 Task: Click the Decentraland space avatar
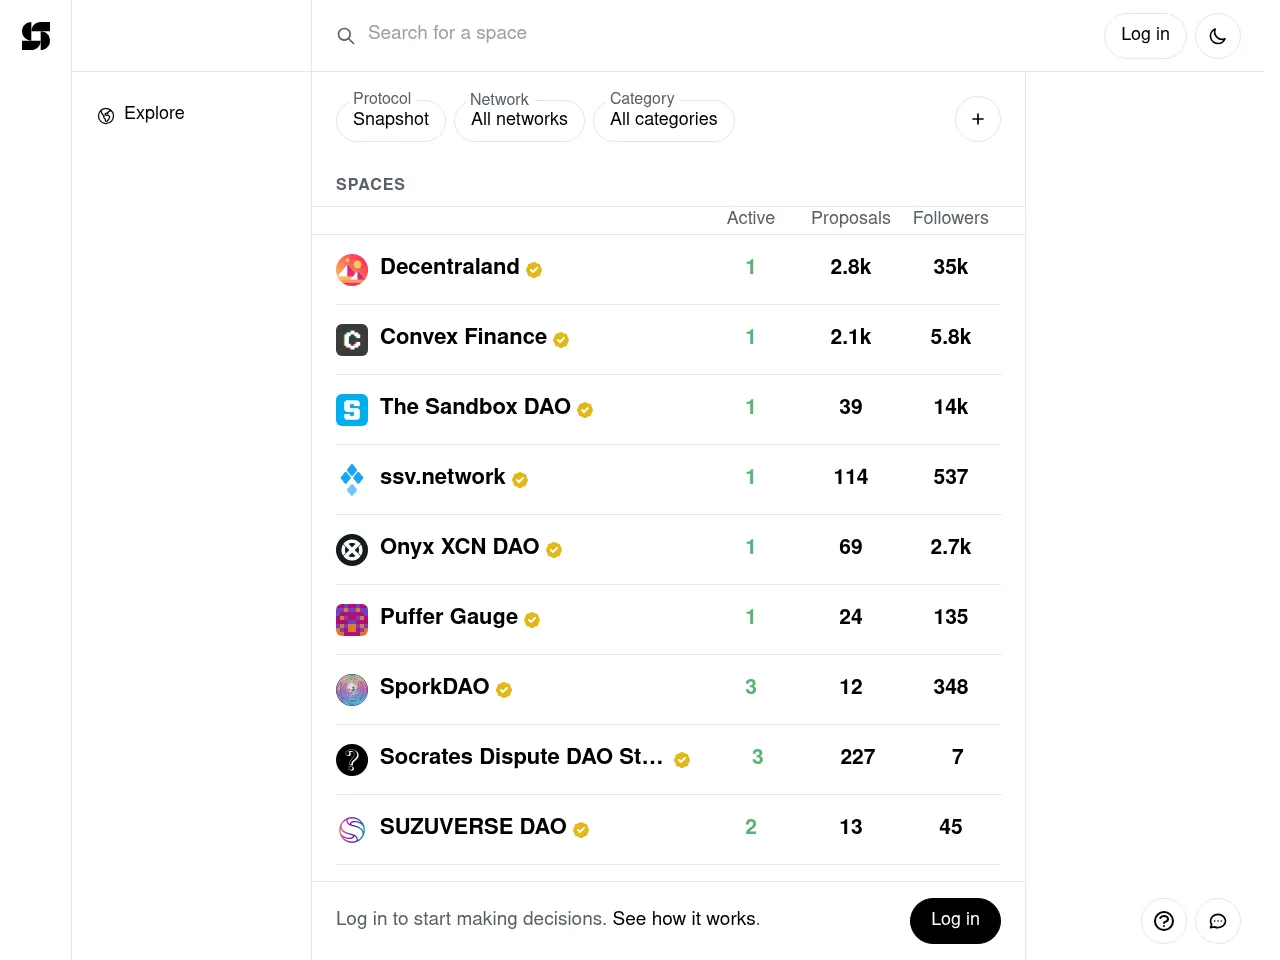tap(352, 270)
